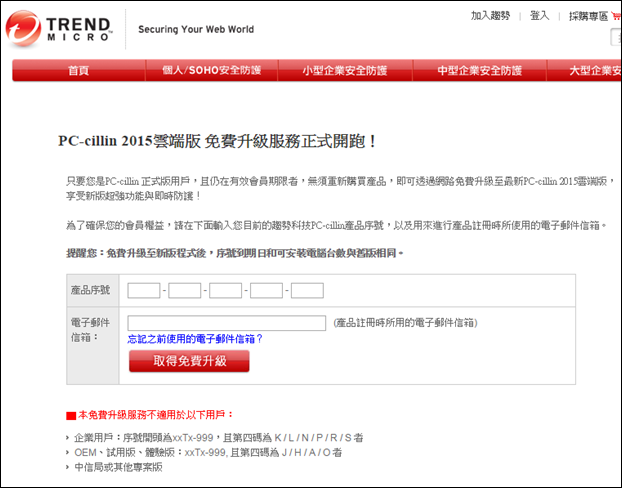Click the 登入 link

[539, 16]
